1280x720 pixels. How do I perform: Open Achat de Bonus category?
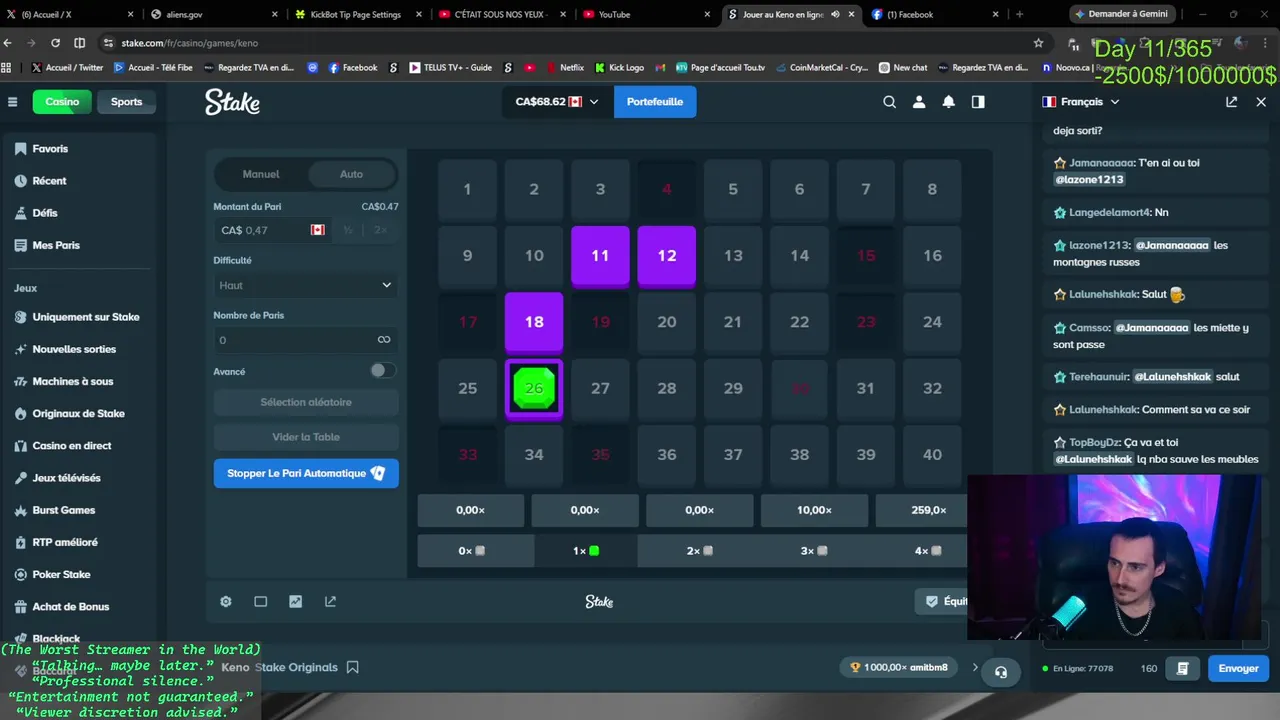point(71,607)
